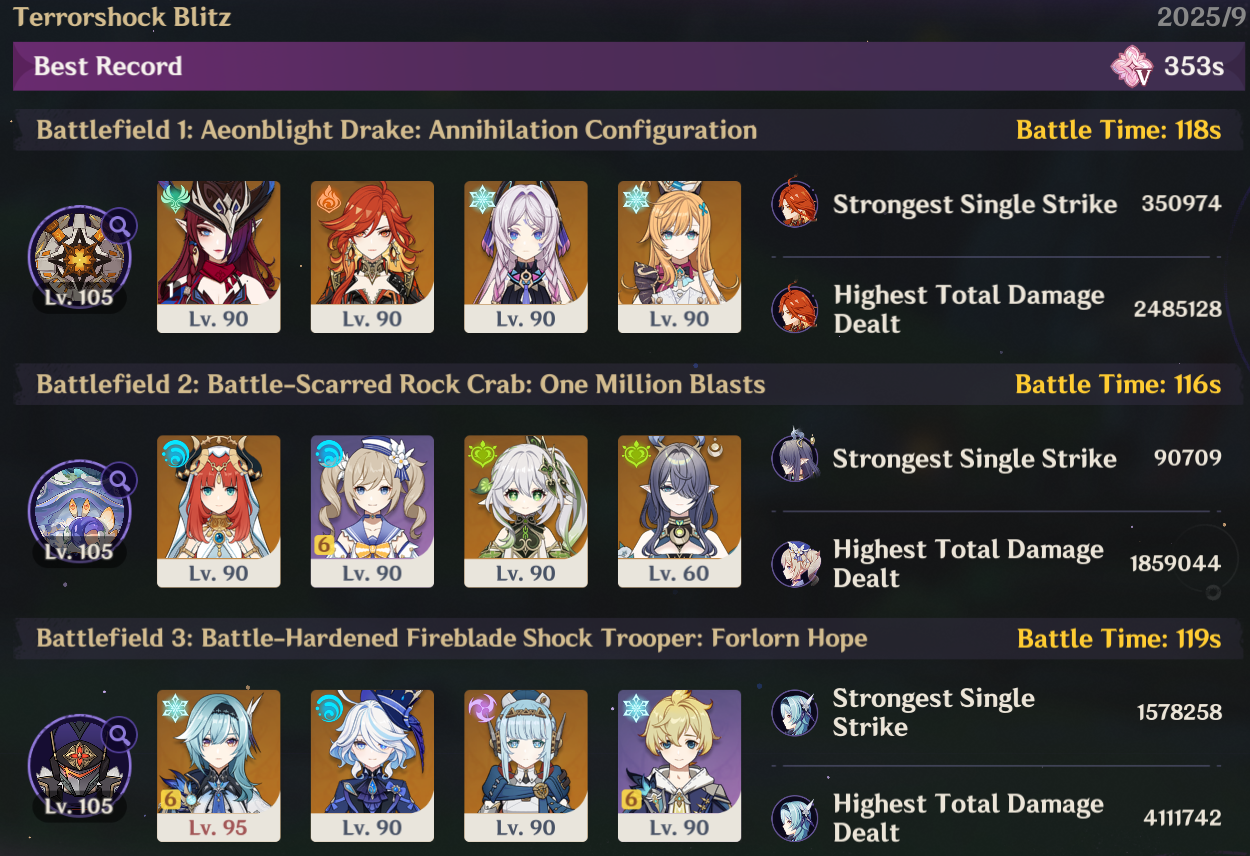Select the Best Record banner
Image resolution: width=1250 pixels, height=856 pixels.
tap(626, 67)
